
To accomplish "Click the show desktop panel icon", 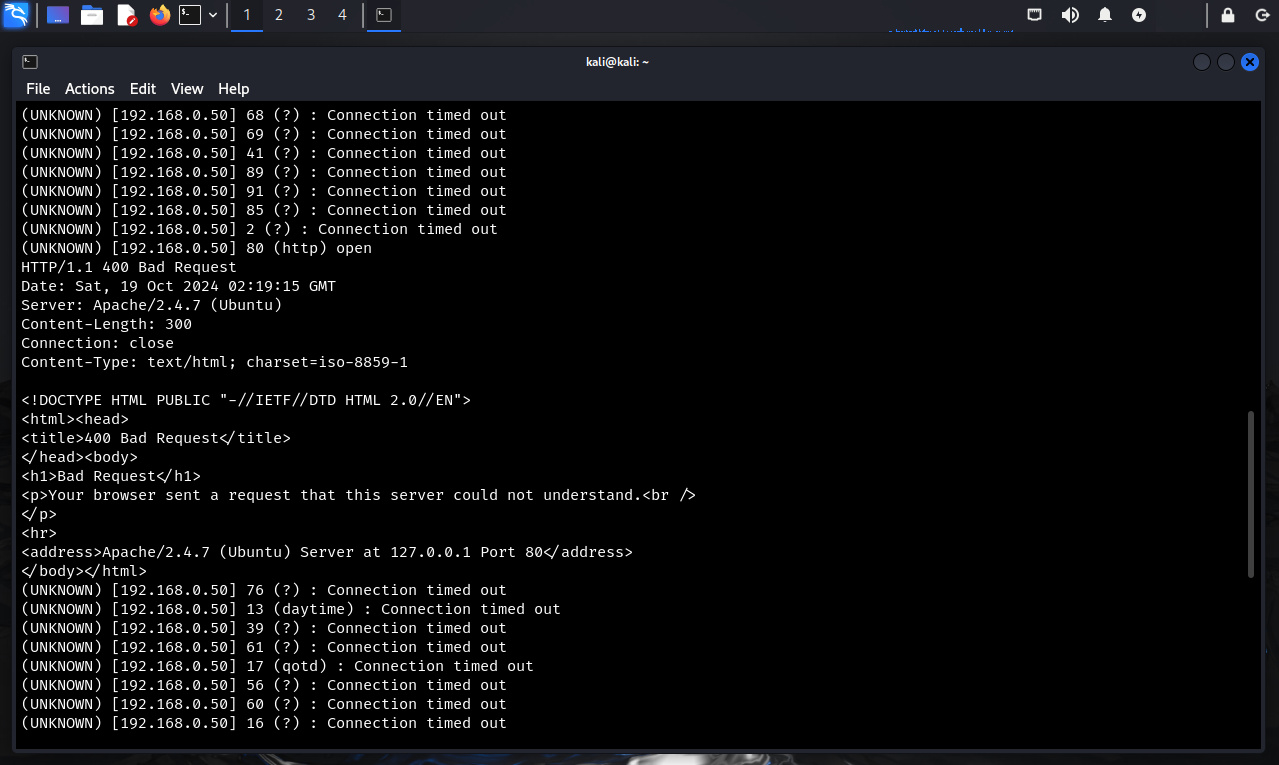I will tap(57, 15).
